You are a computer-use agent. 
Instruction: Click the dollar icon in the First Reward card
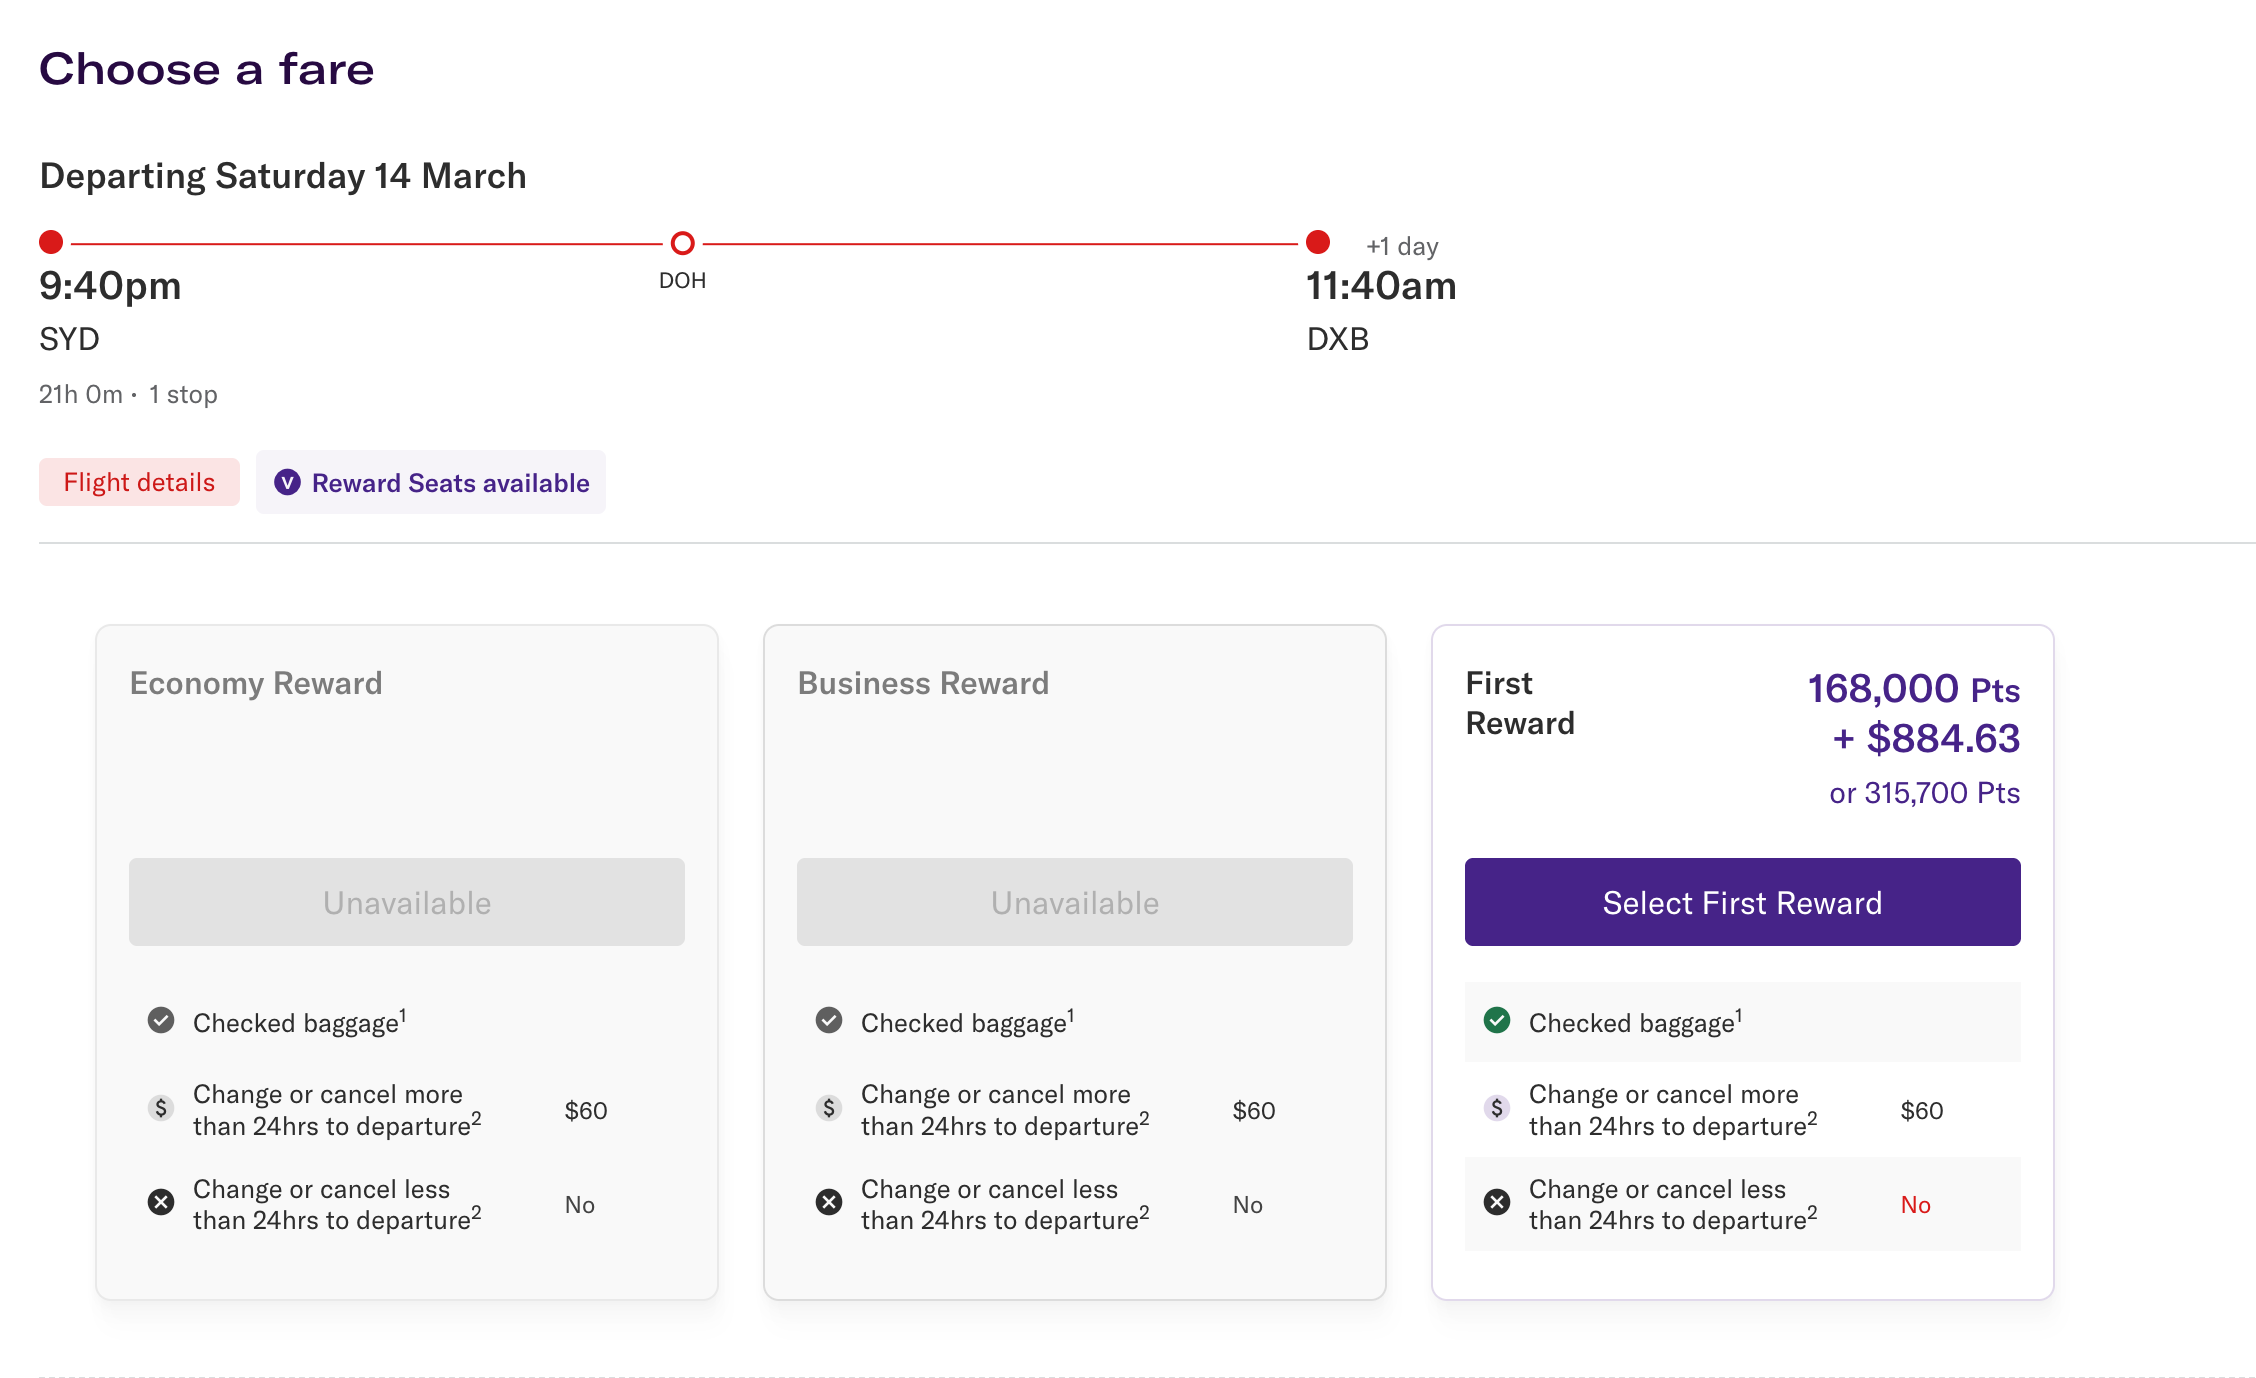(1496, 1108)
